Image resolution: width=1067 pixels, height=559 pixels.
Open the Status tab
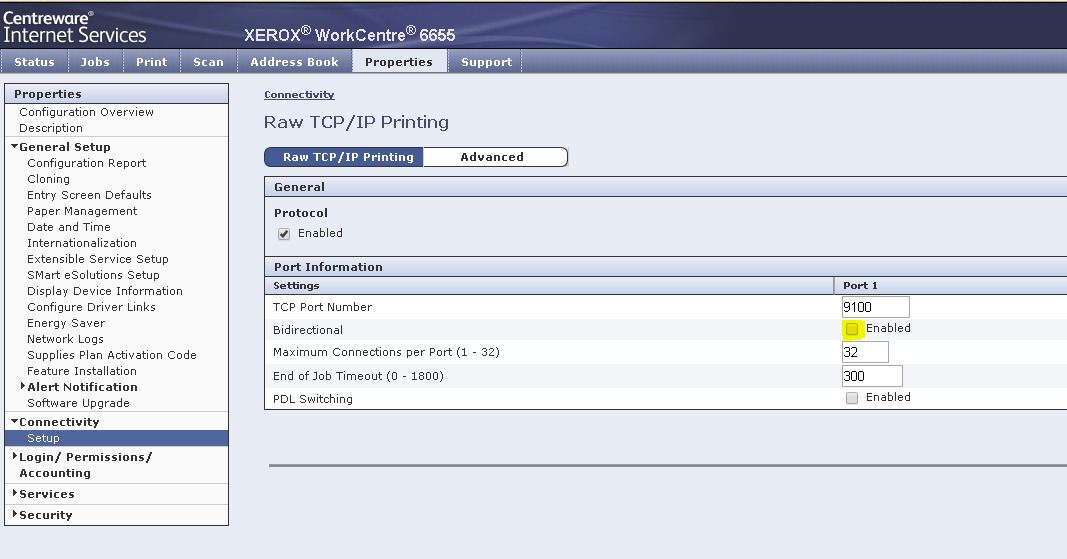[34, 62]
